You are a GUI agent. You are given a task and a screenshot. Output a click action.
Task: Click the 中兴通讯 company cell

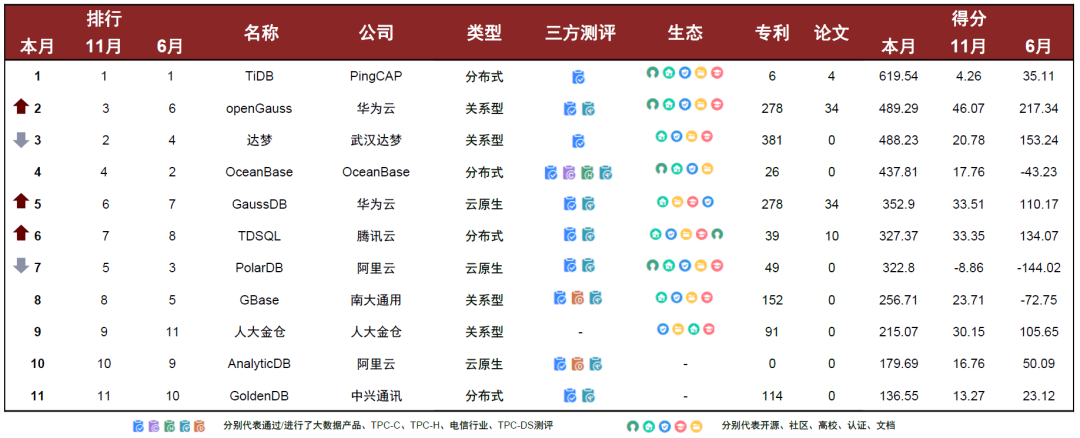coord(375,396)
